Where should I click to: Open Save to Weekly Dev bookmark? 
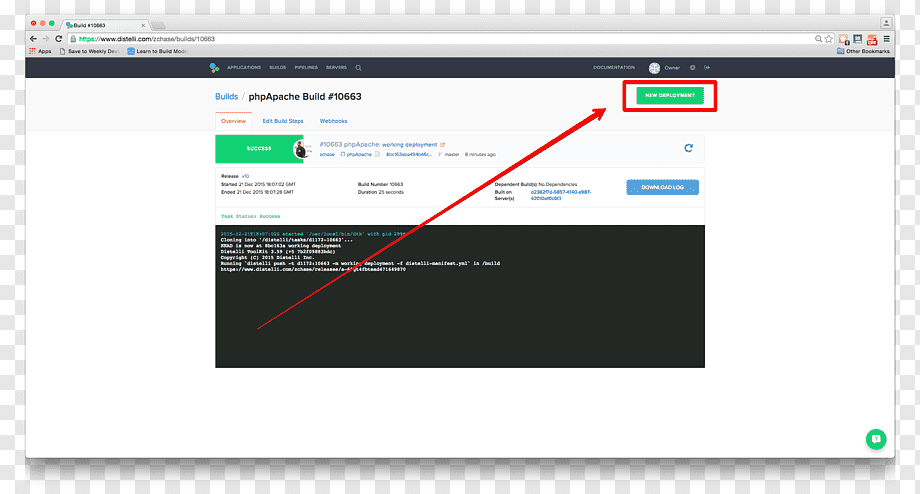(x=89, y=51)
